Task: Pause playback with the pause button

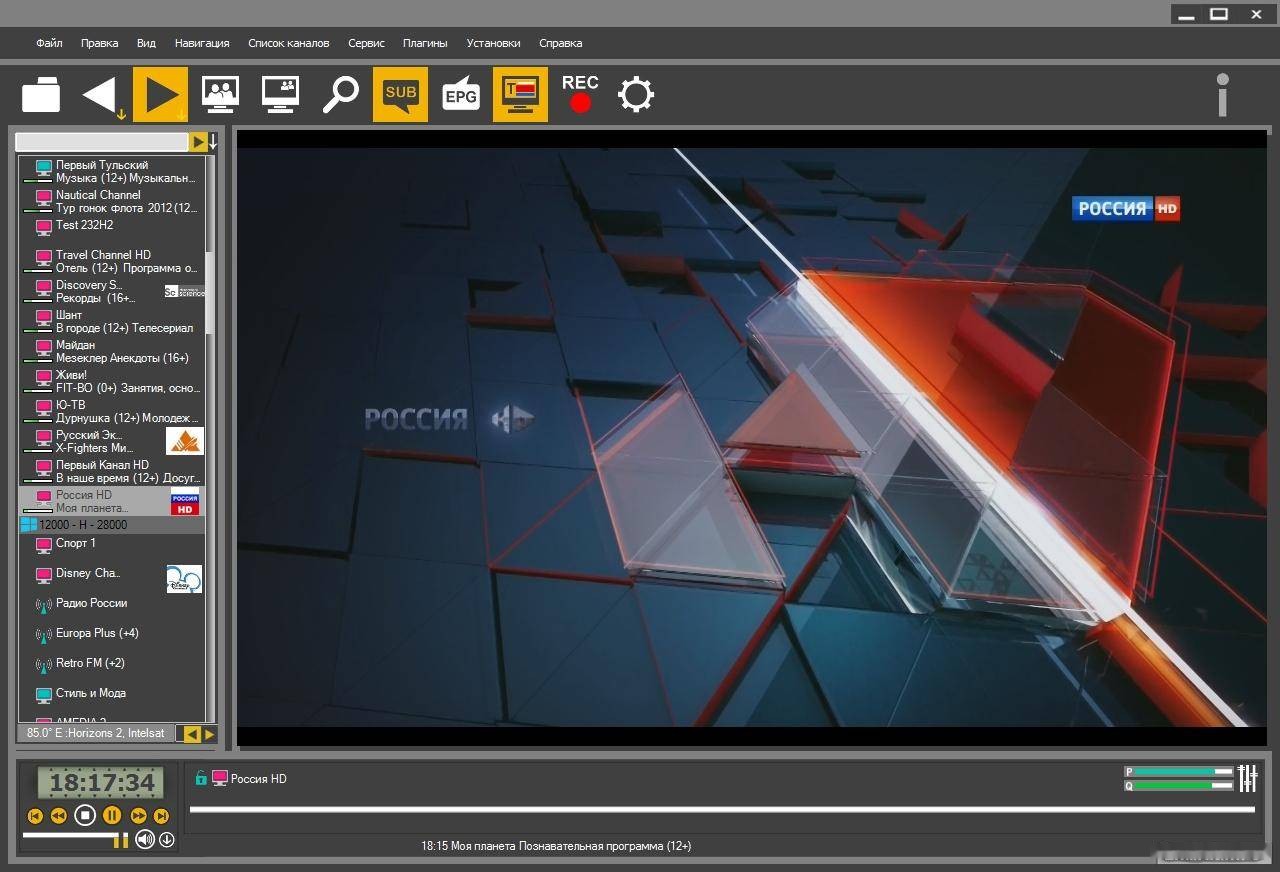Action: tap(112, 815)
